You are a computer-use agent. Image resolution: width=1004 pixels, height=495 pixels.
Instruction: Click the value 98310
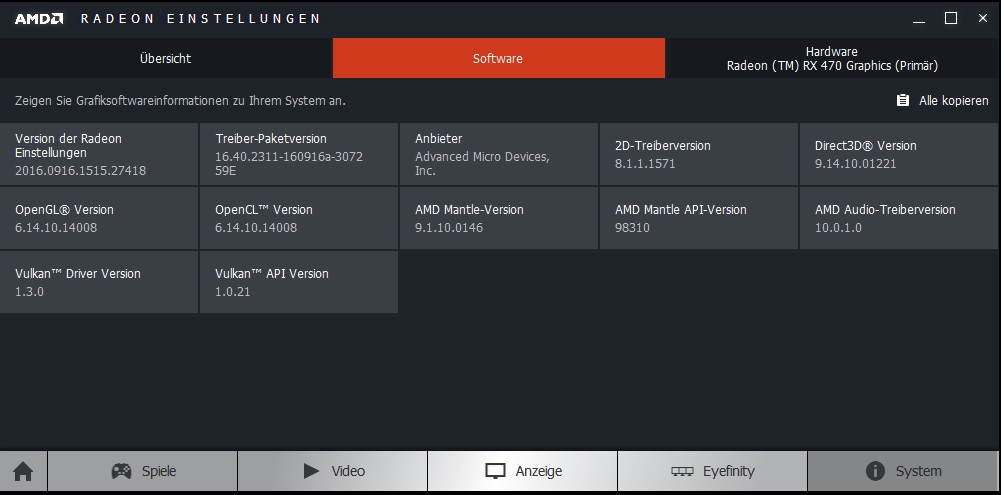pos(632,228)
